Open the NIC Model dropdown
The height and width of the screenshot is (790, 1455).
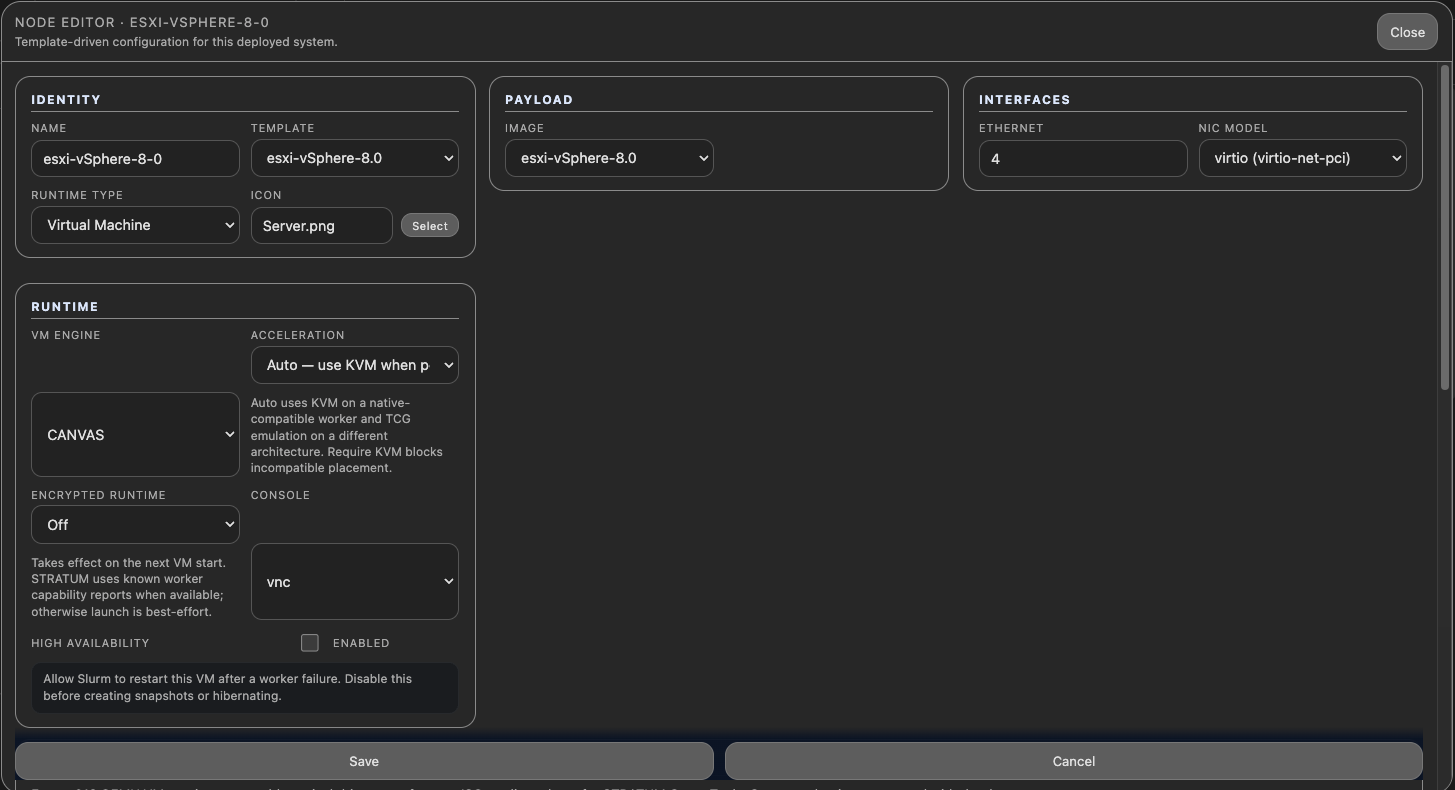pyautogui.click(x=1303, y=158)
